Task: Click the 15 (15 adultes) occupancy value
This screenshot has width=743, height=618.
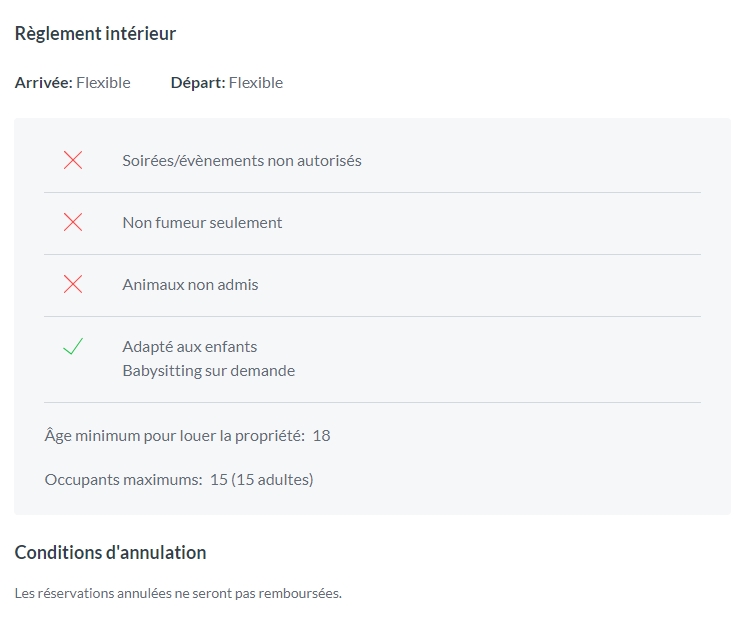Action: pos(262,480)
